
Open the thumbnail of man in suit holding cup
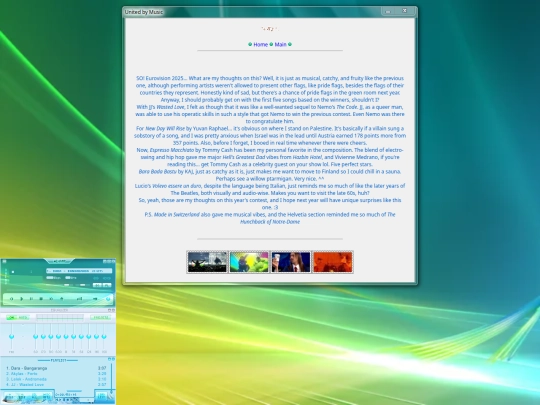[291, 262]
